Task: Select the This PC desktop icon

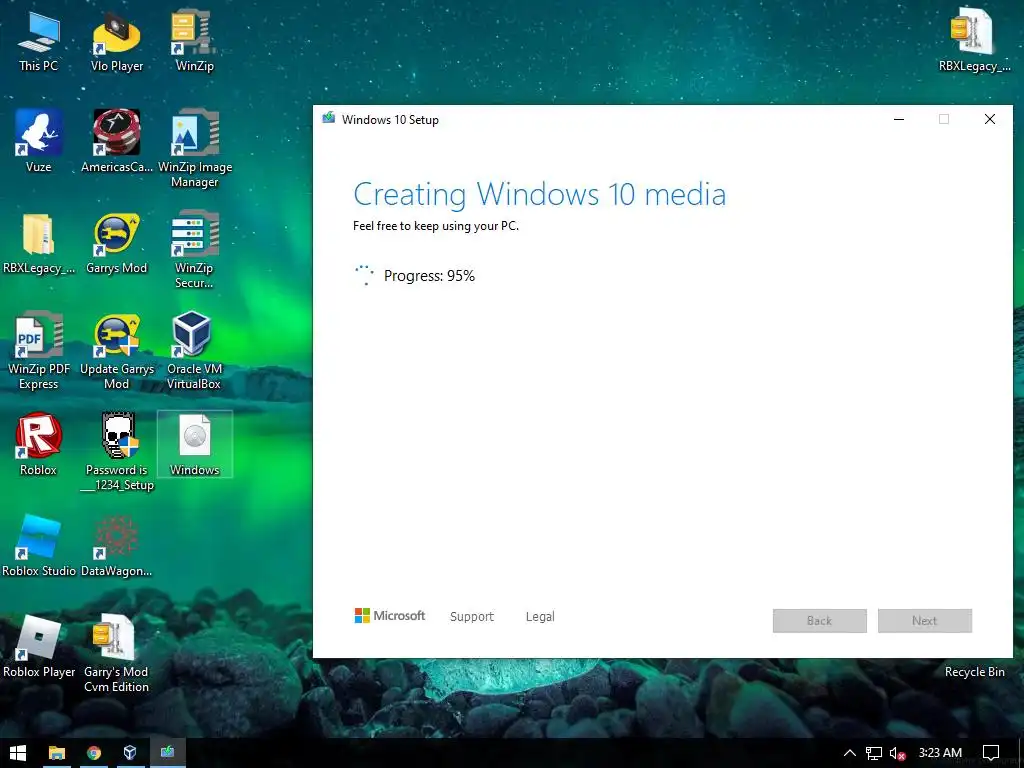Action: pyautogui.click(x=39, y=40)
